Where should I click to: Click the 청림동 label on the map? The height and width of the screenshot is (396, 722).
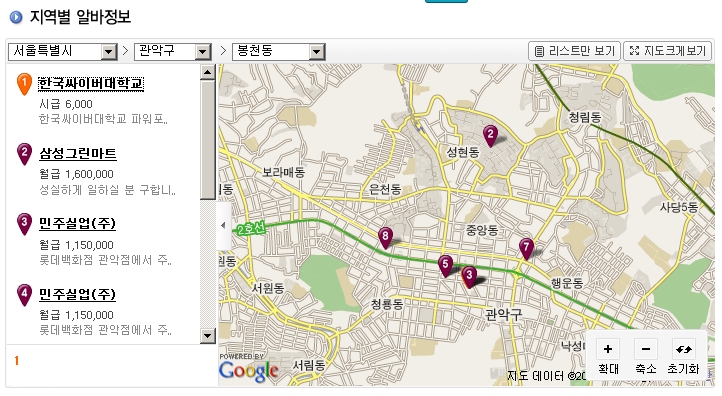coord(585,117)
